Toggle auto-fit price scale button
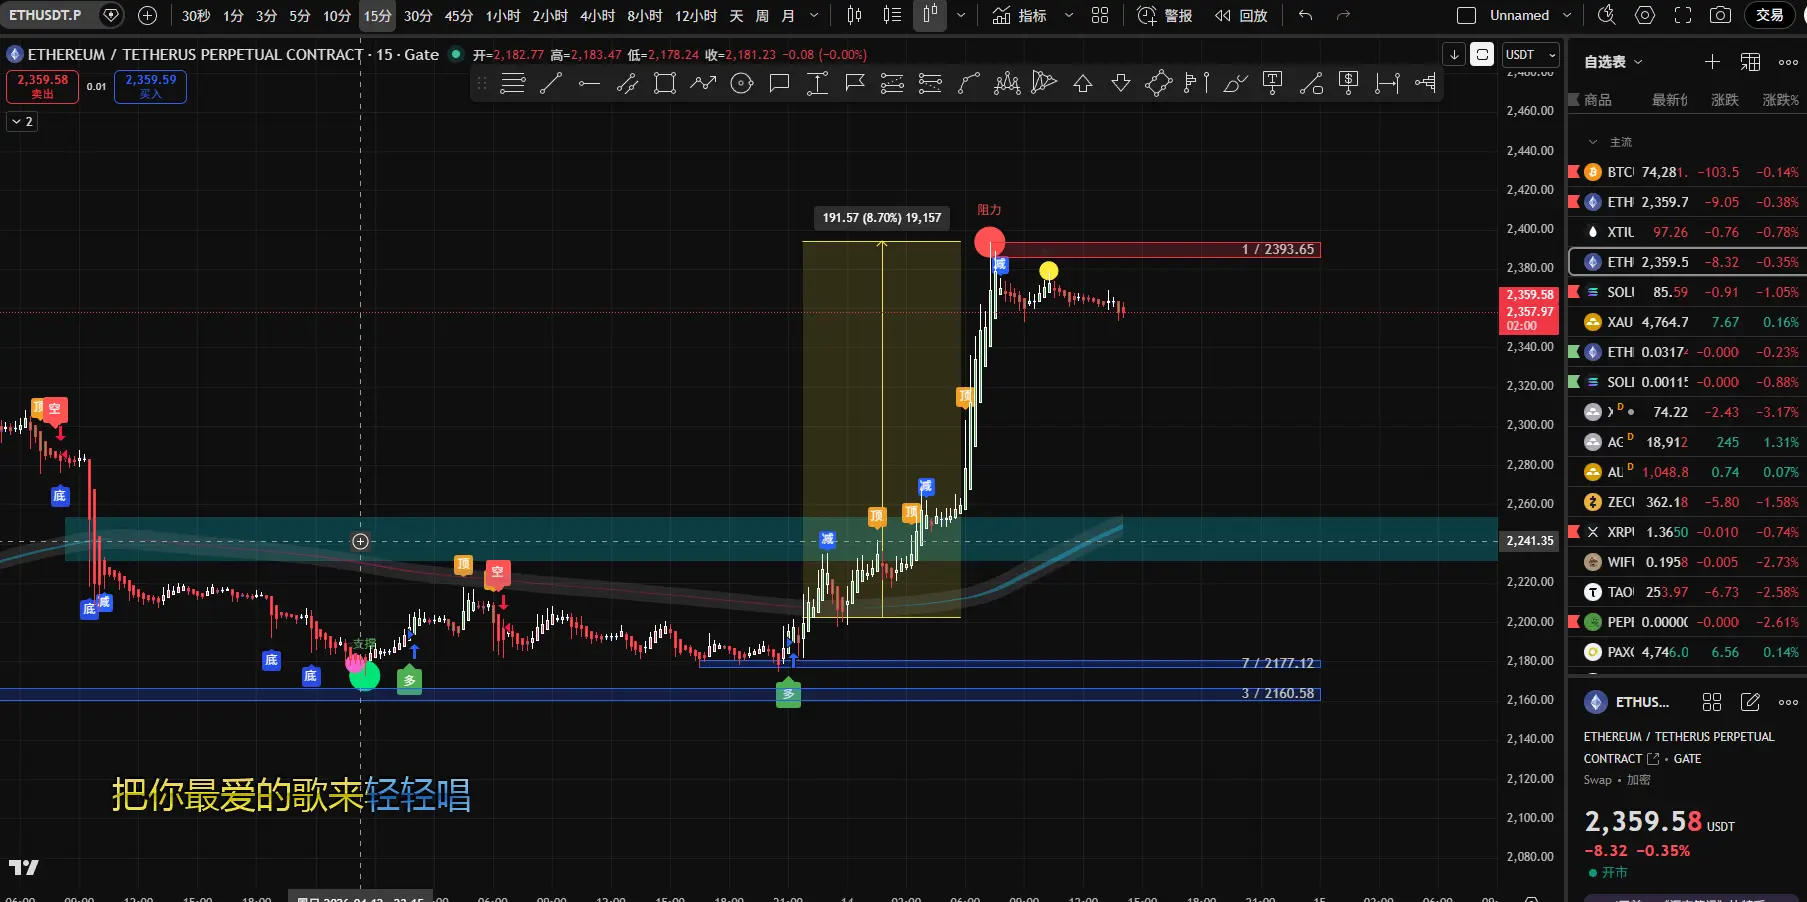Image resolution: width=1807 pixels, height=902 pixels. pyautogui.click(x=1482, y=54)
